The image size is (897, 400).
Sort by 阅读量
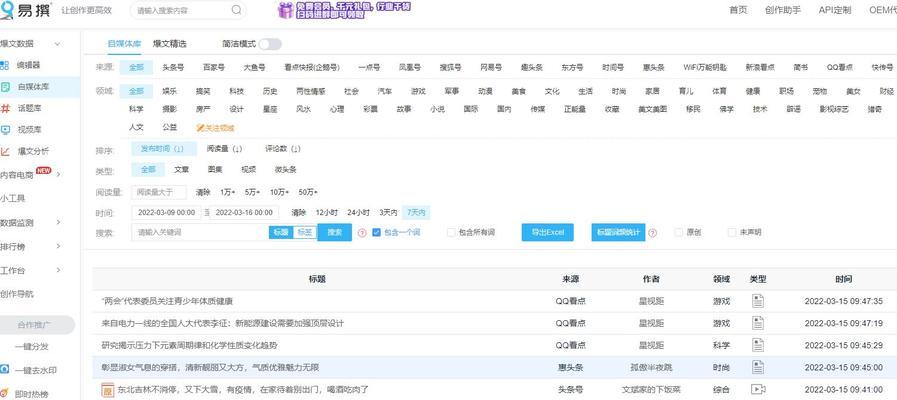(224, 149)
